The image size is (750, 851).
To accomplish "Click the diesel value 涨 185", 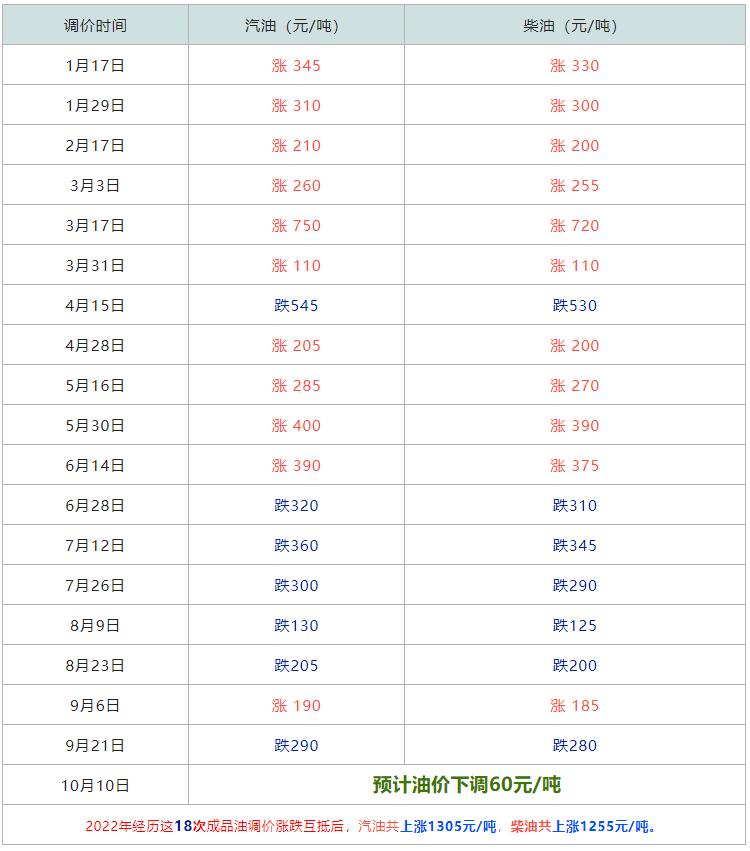I will (x=574, y=706).
